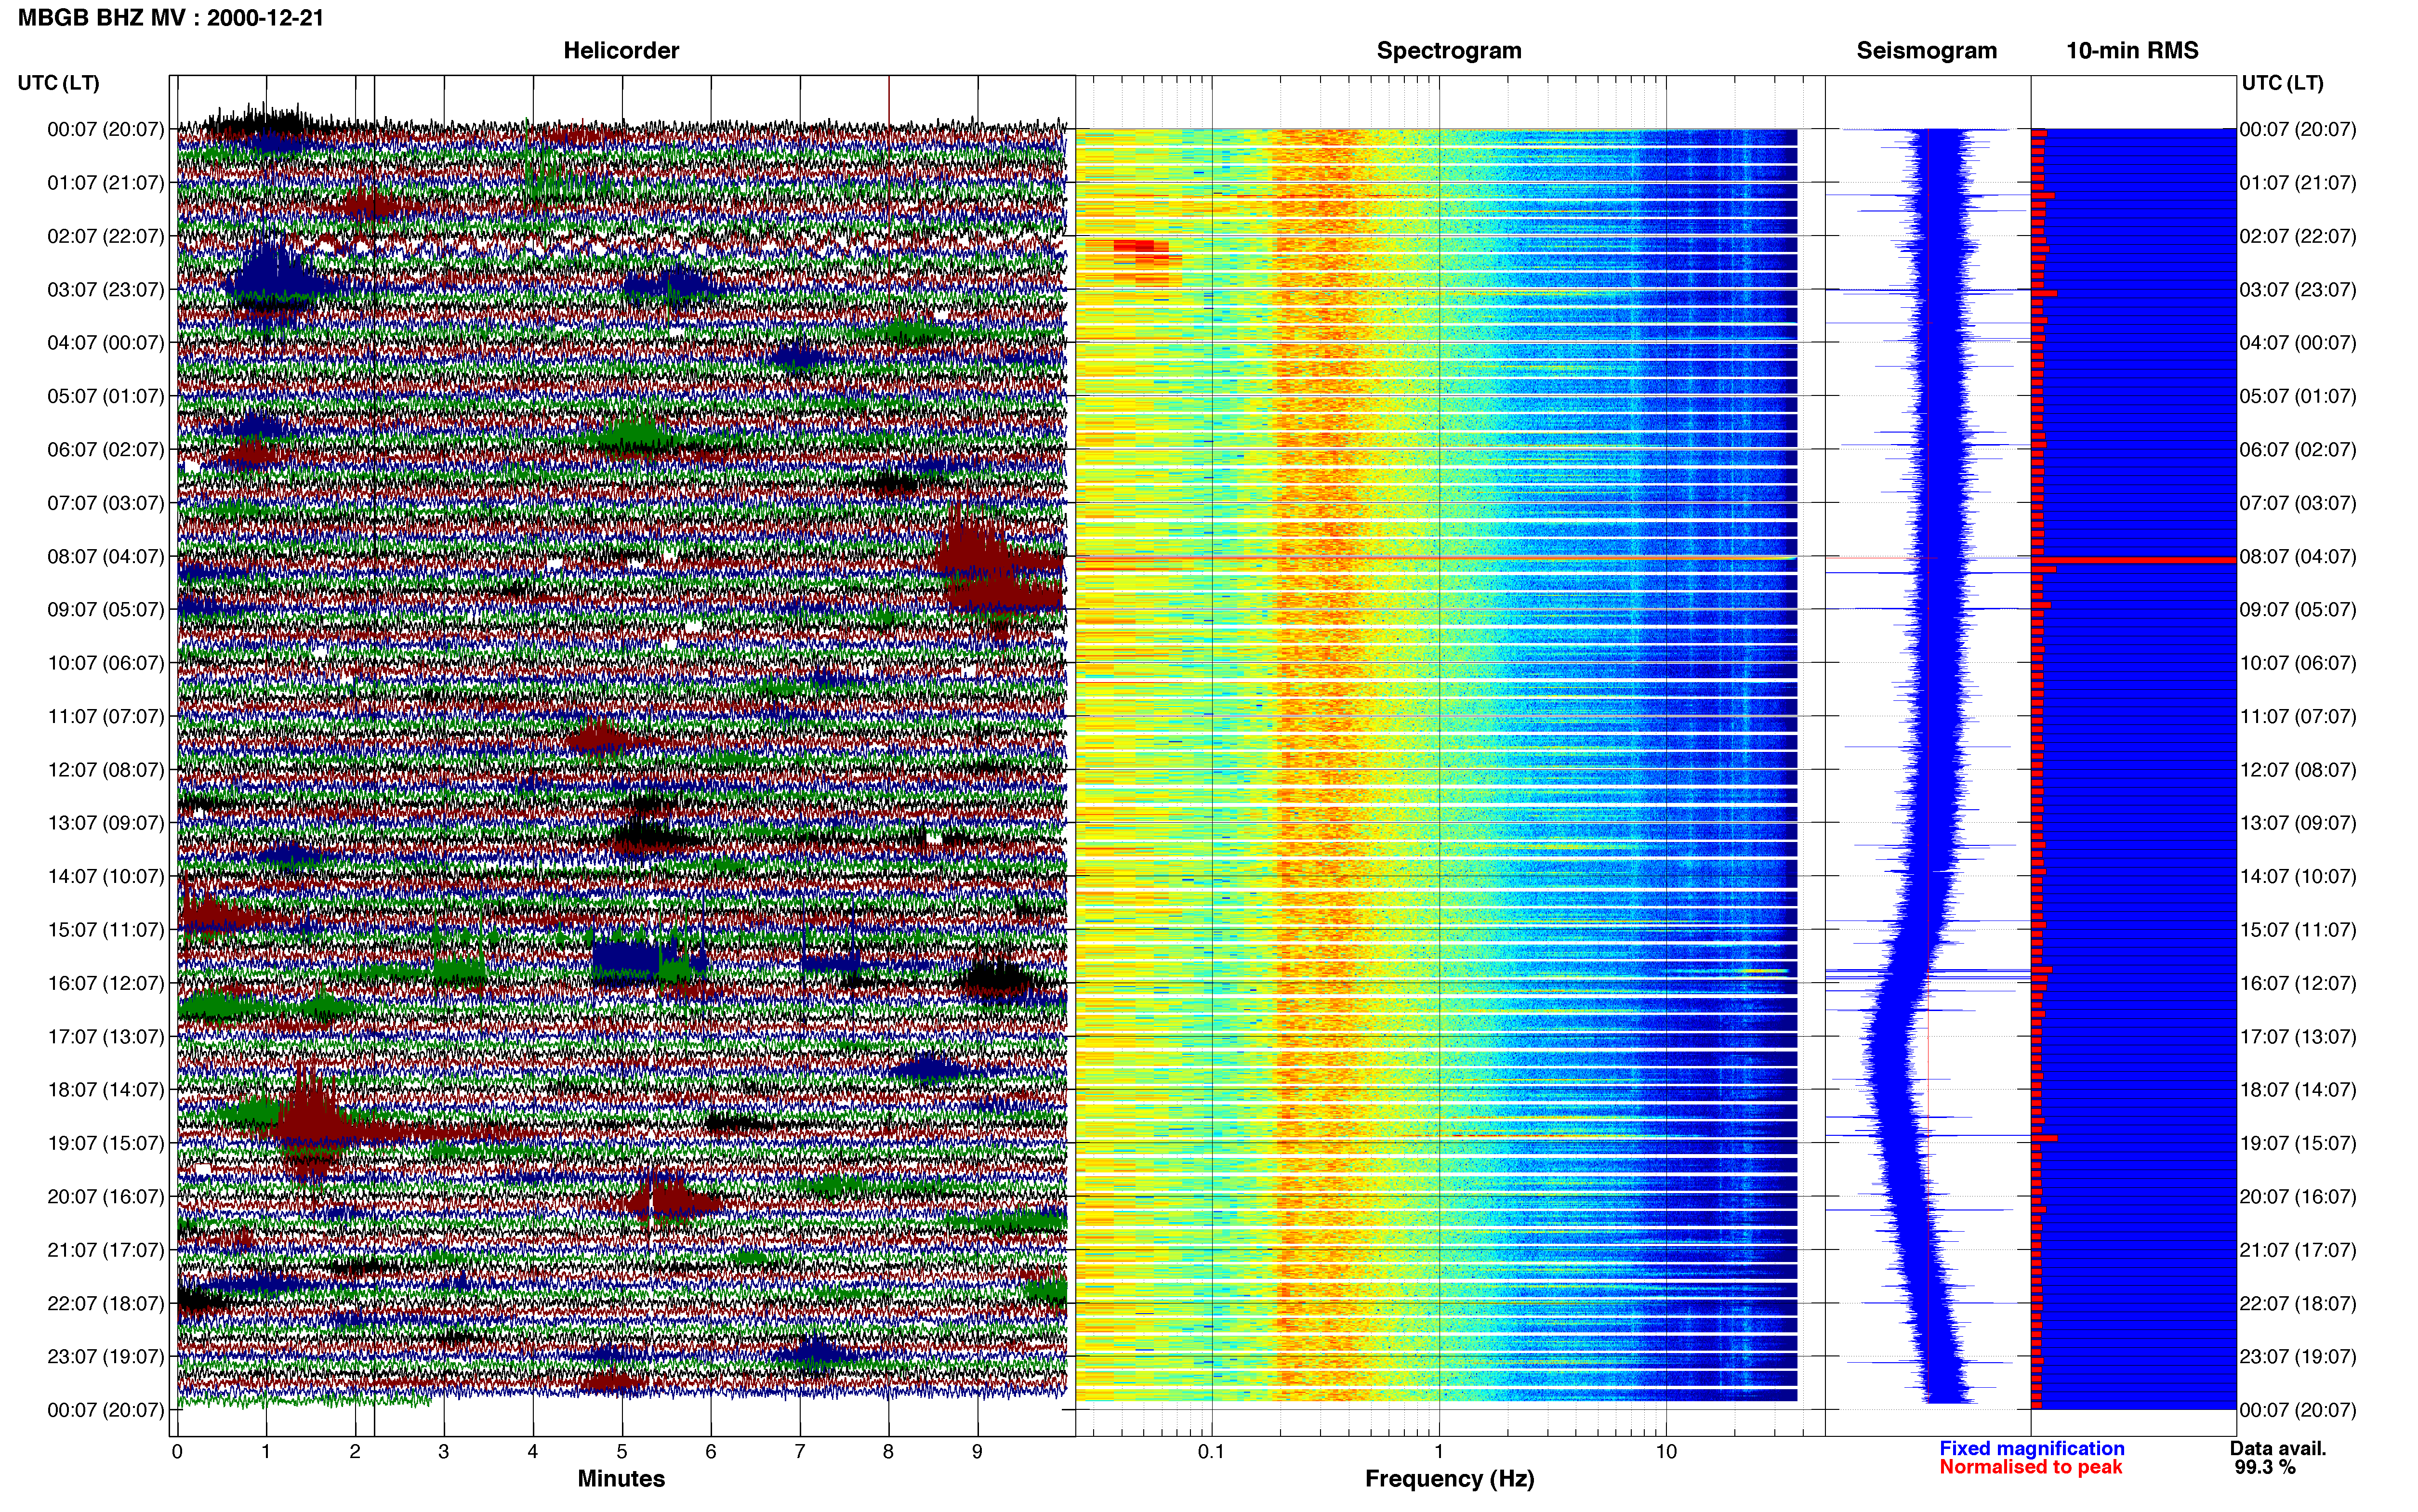Click the blue "Fixed magnification" legend text

2031,1448
